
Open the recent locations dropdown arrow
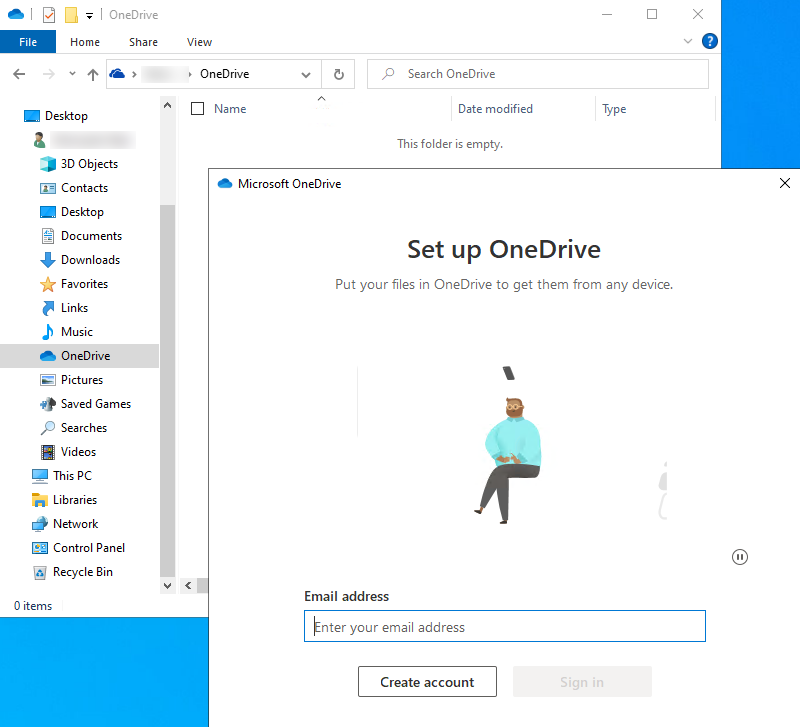72,74
